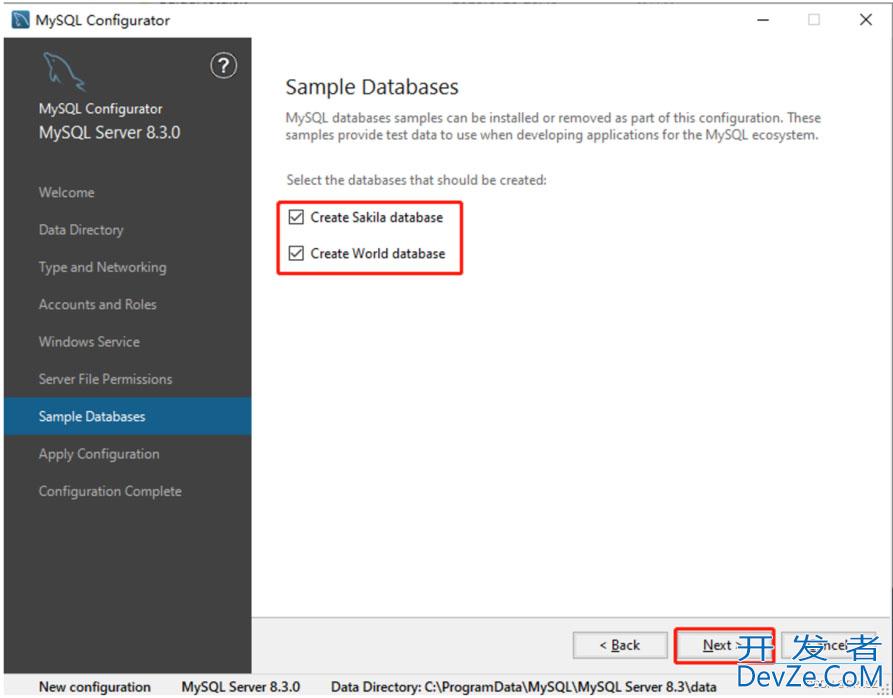The width and height of the screenshot is (893, 698).
Task: Go to the Welcome step
Action: tap(67, 192)
